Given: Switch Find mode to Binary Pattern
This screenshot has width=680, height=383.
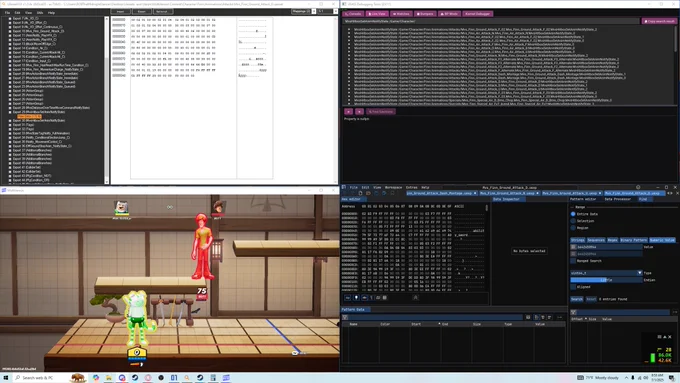Looking at the screenshot, I should (633, 240).
